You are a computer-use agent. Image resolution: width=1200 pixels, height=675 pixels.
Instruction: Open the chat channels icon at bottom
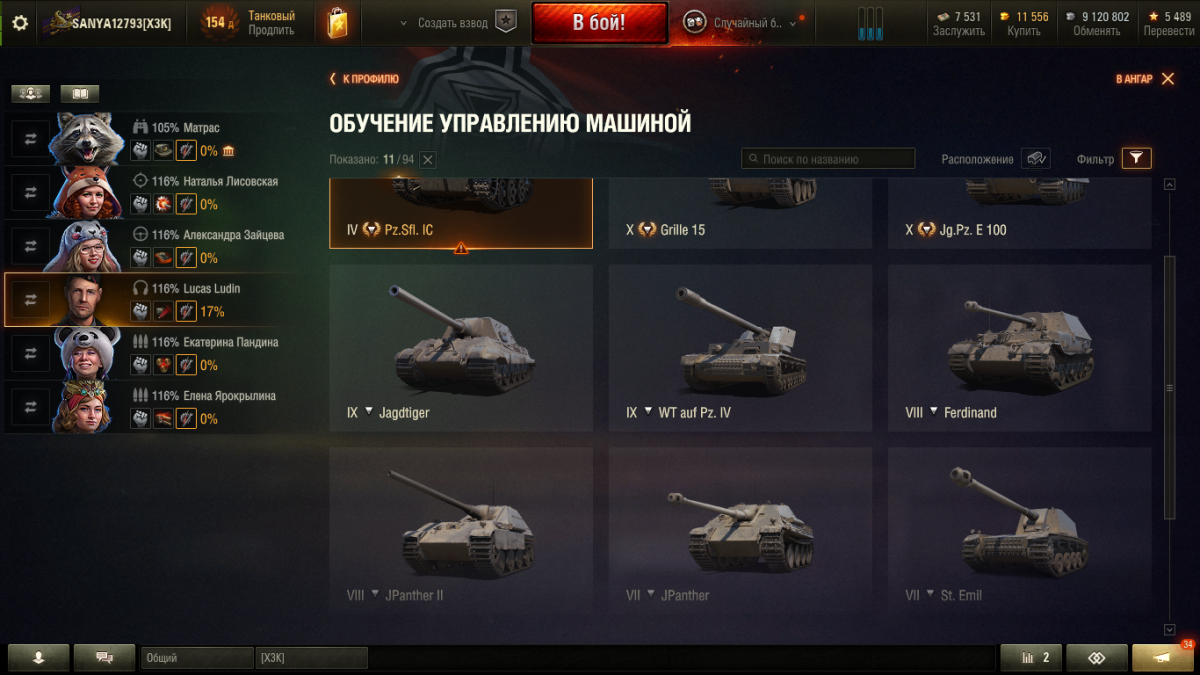pos(104,658)
